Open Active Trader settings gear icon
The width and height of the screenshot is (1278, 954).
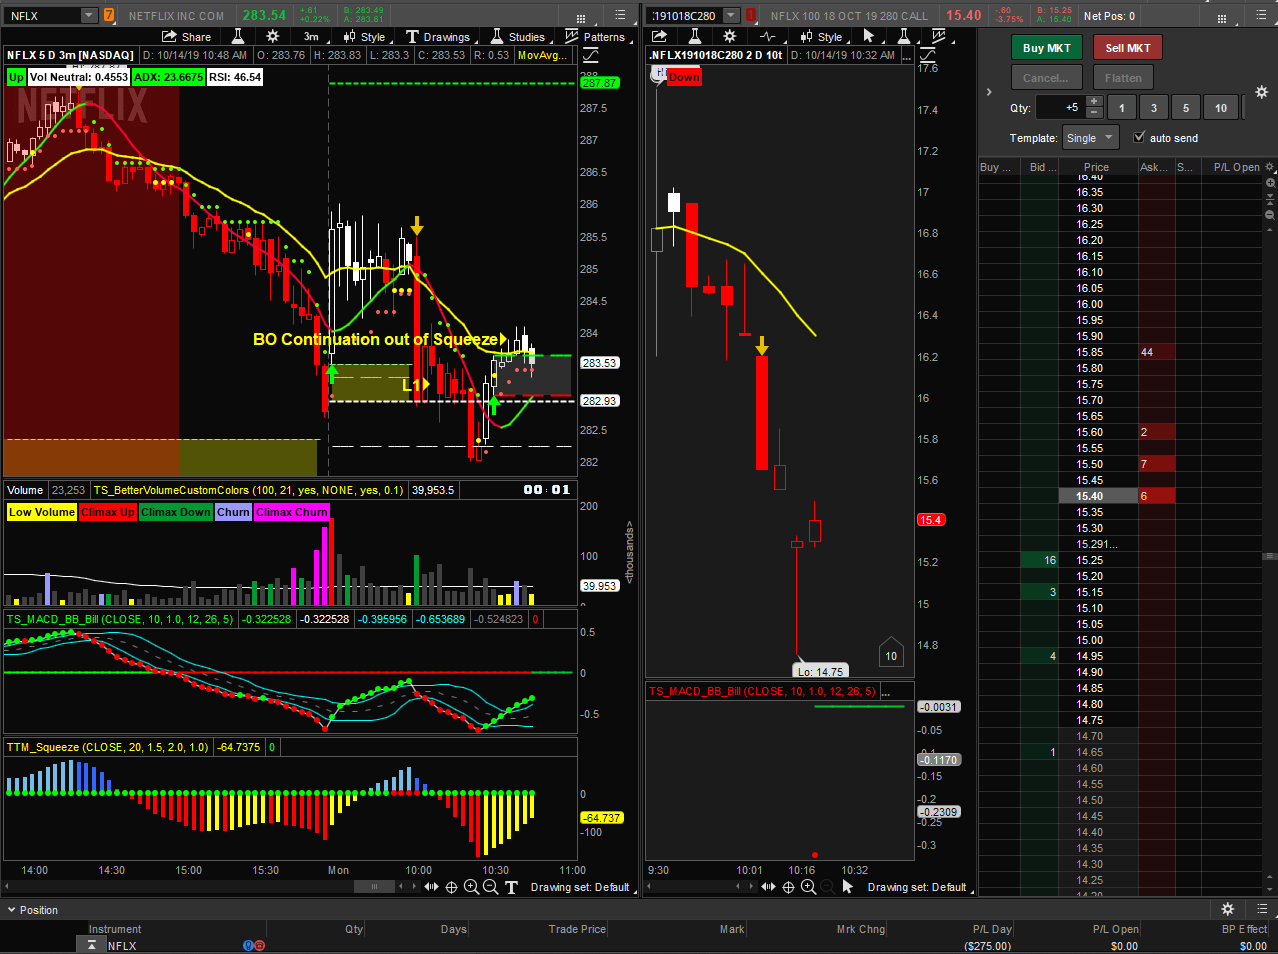pos(1261,92)
